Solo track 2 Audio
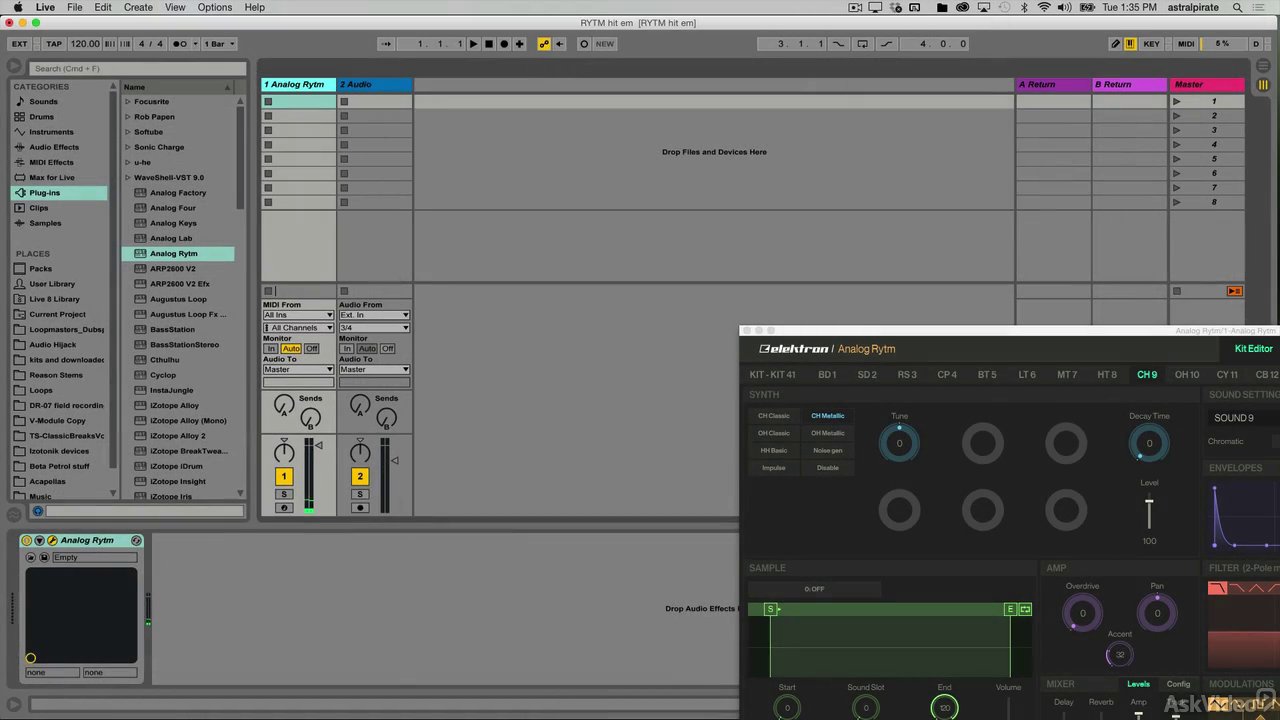This screenshot has width=1280, height=720. pyautogui.click(x=360, y=494)
